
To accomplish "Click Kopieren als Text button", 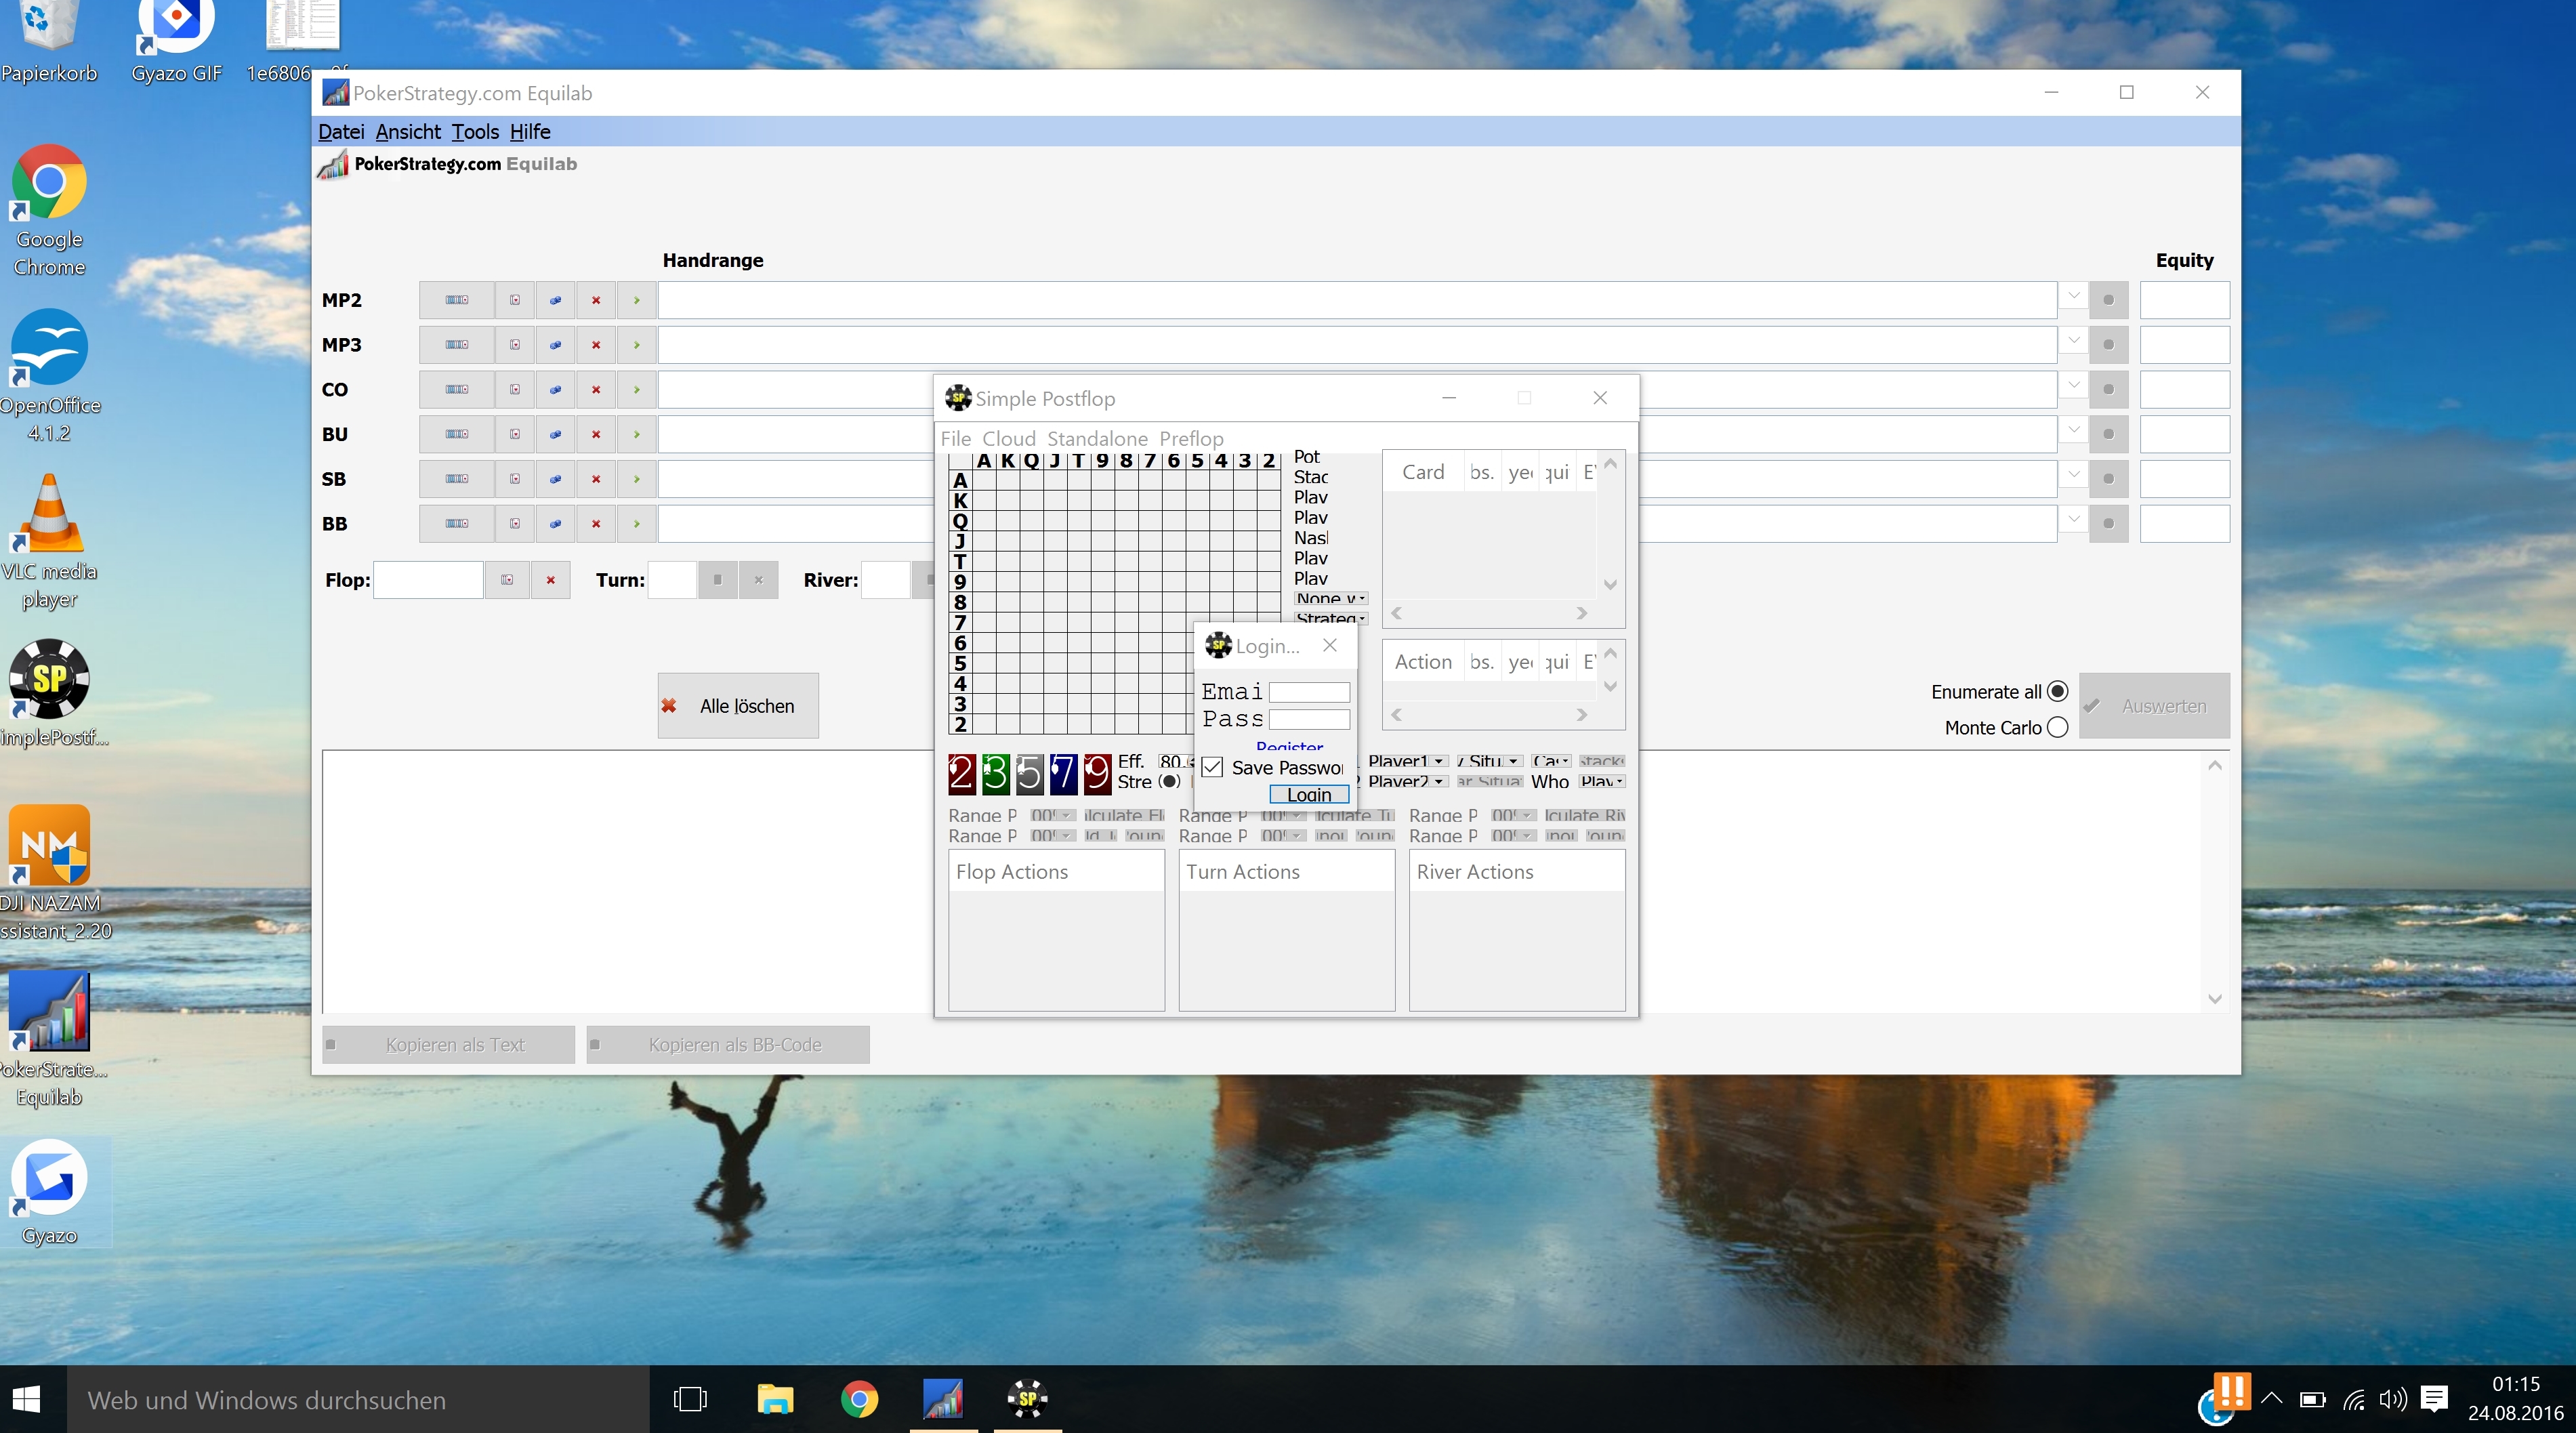I will [448, 1045].
